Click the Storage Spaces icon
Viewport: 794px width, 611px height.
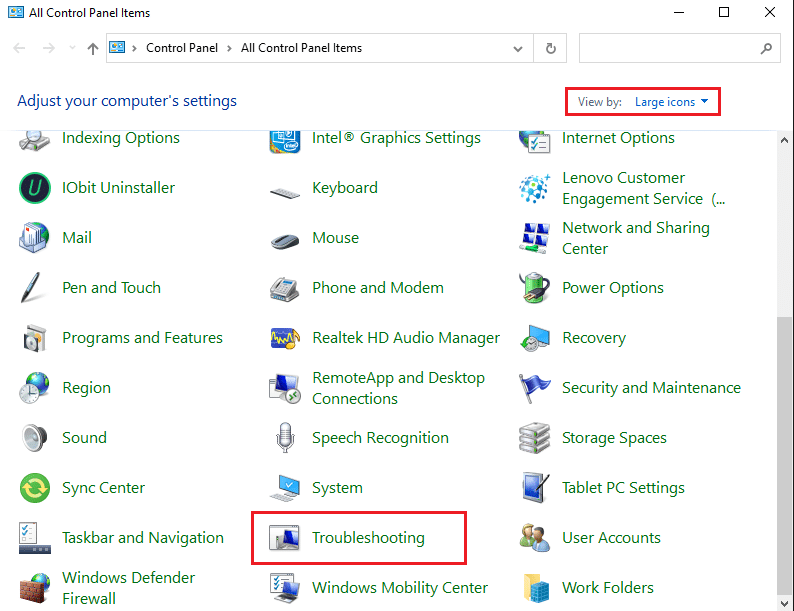(535, 438)
